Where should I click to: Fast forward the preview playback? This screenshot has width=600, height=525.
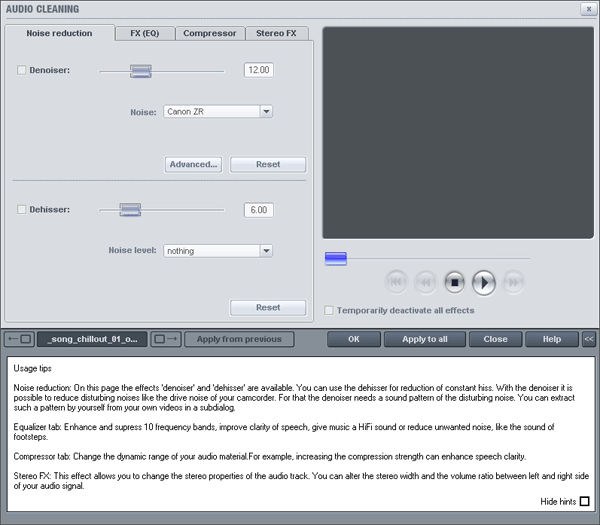(x=513, y=282)
